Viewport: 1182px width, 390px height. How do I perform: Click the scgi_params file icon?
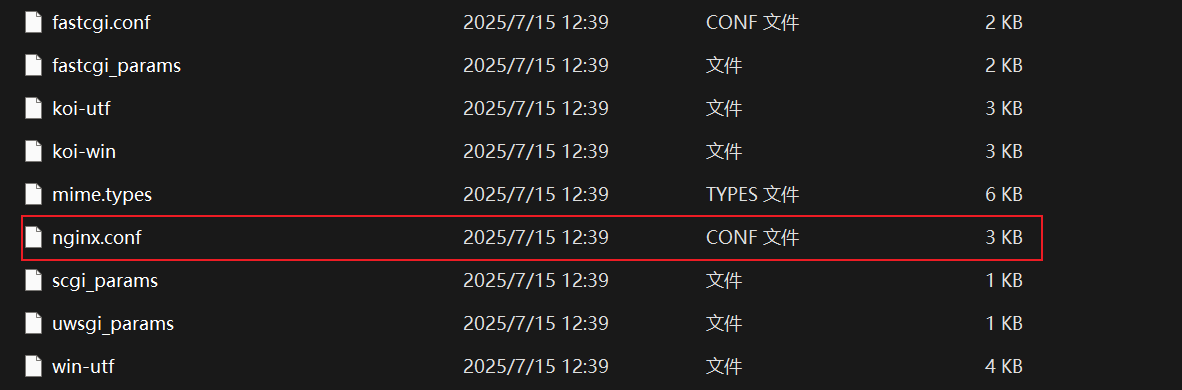pyautogui.click(x=33, y=281)
